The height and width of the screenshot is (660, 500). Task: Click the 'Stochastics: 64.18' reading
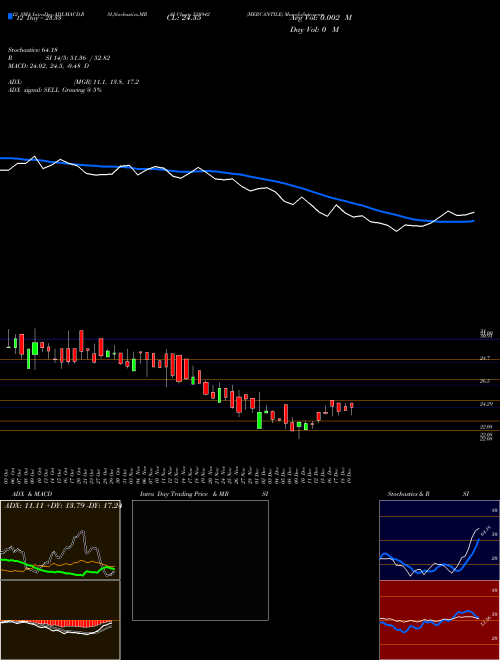35,51
